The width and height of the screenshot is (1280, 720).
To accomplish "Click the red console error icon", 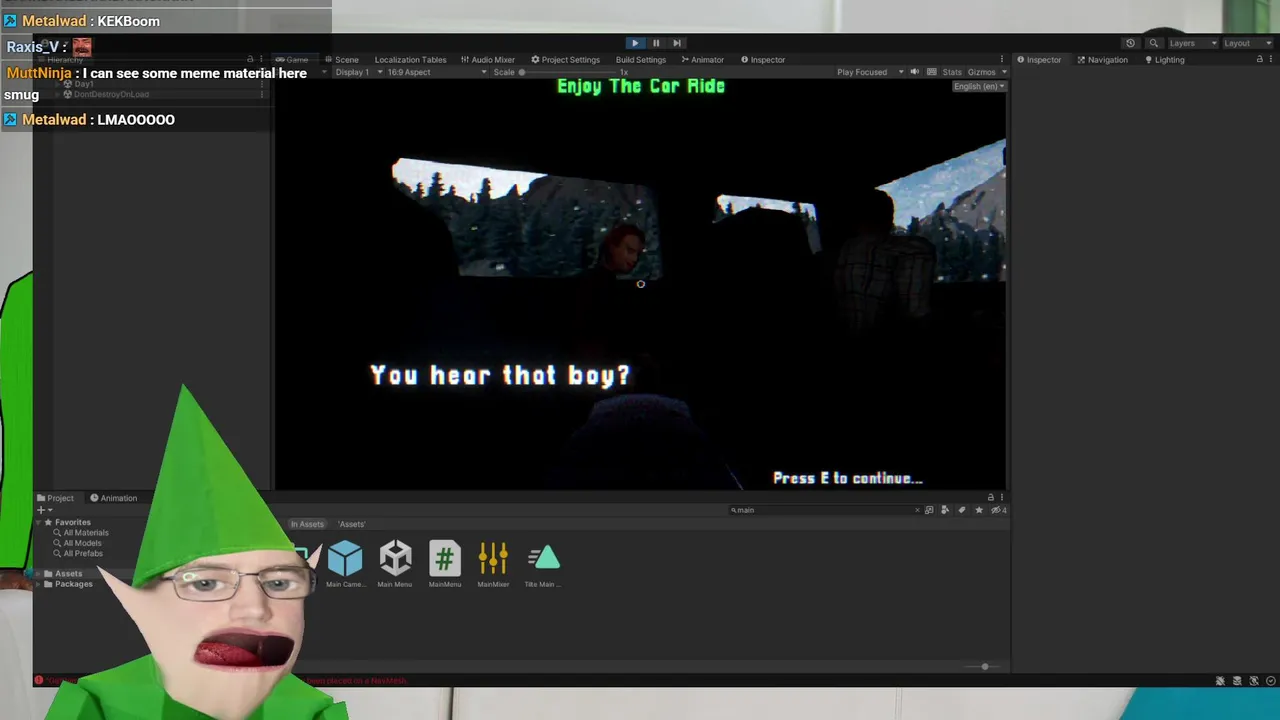I will point(39,681).
